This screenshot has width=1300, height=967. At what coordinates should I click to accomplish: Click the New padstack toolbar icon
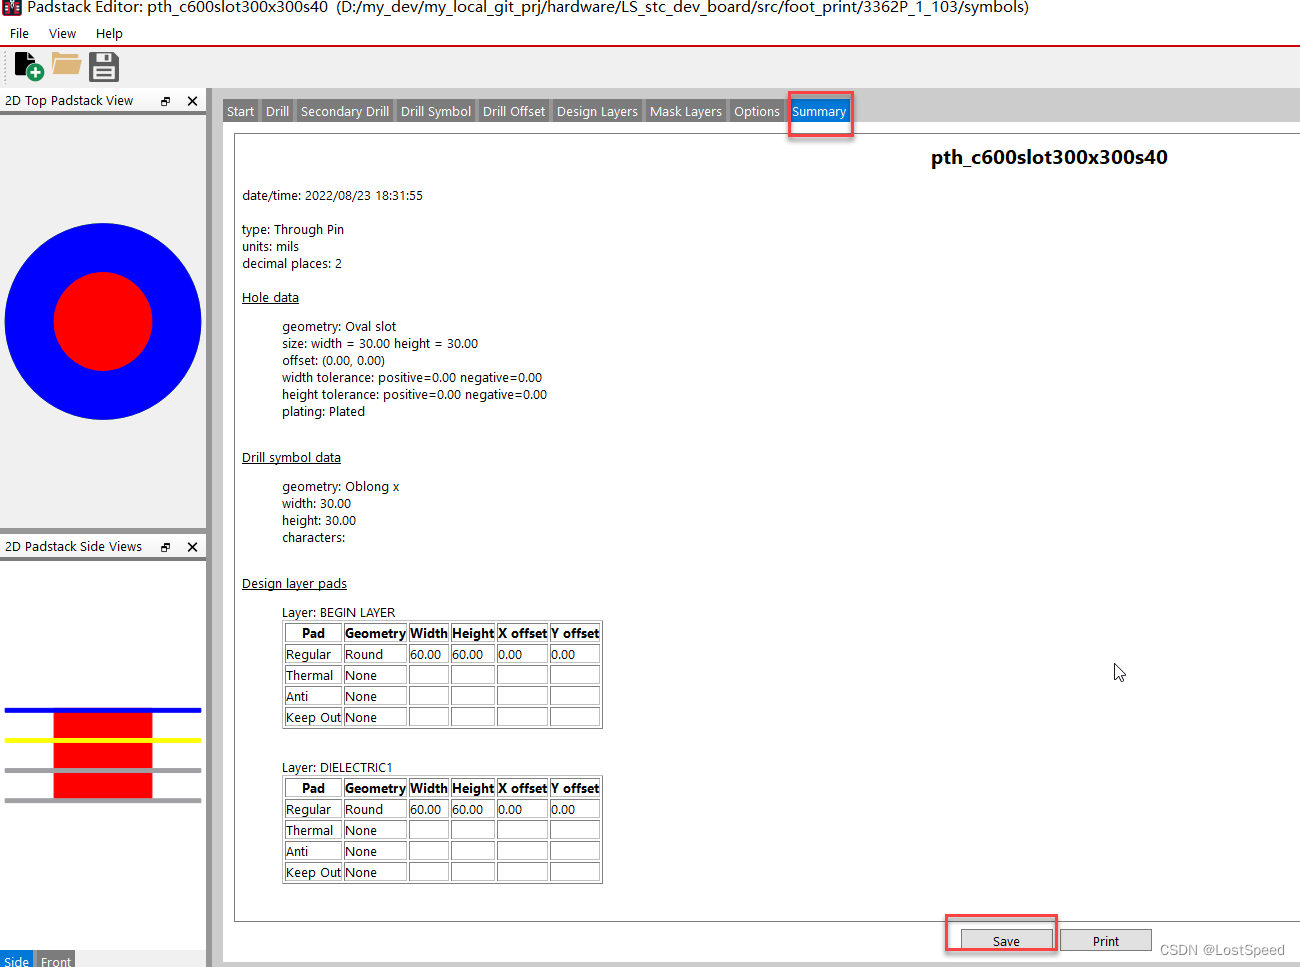point(29,67)
